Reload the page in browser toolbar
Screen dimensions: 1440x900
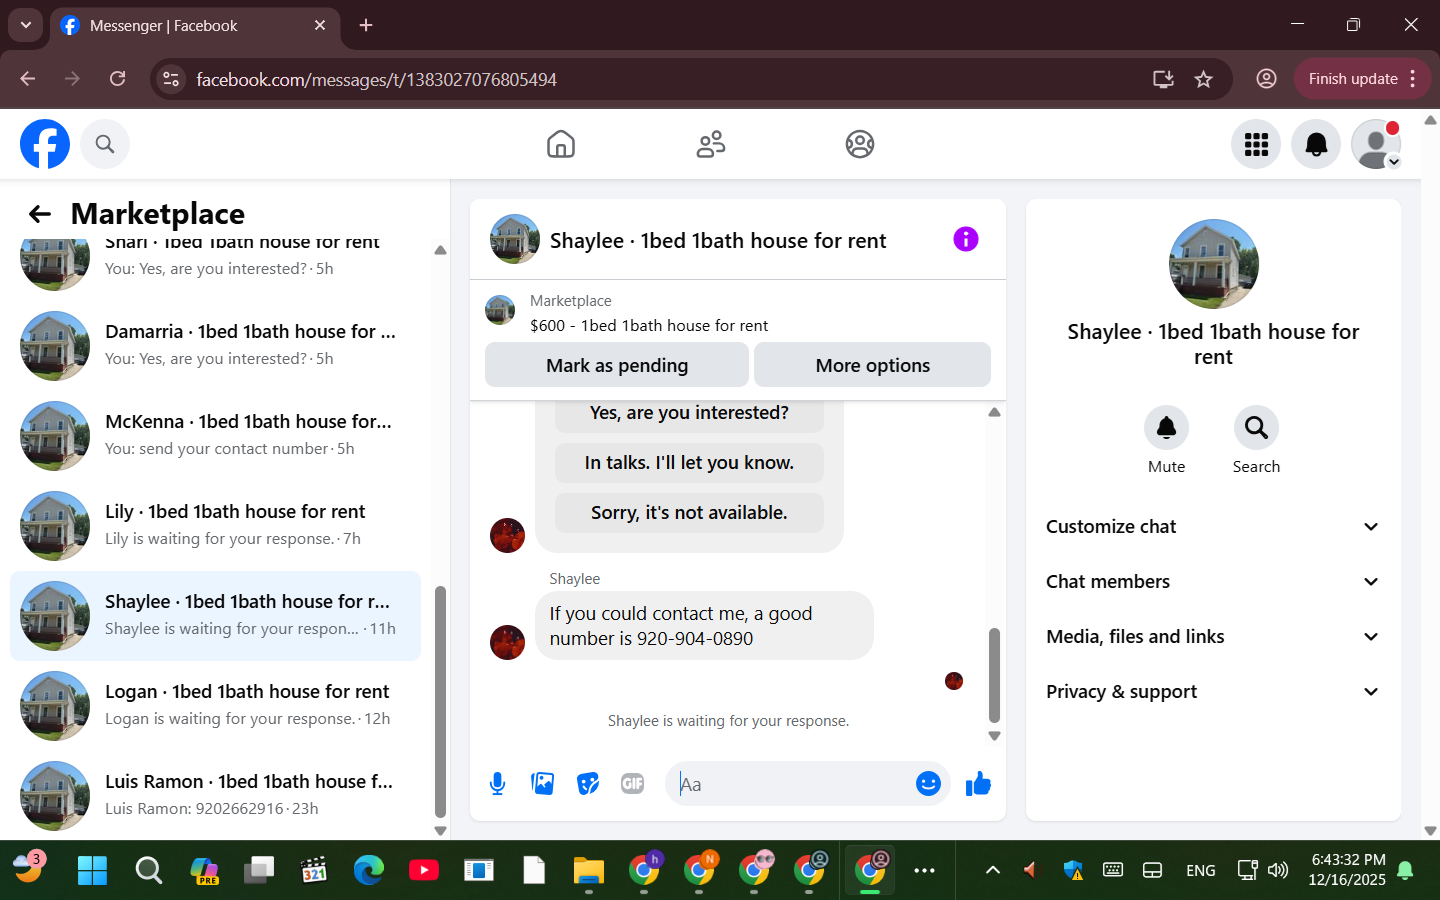click(x=118, y=79)
